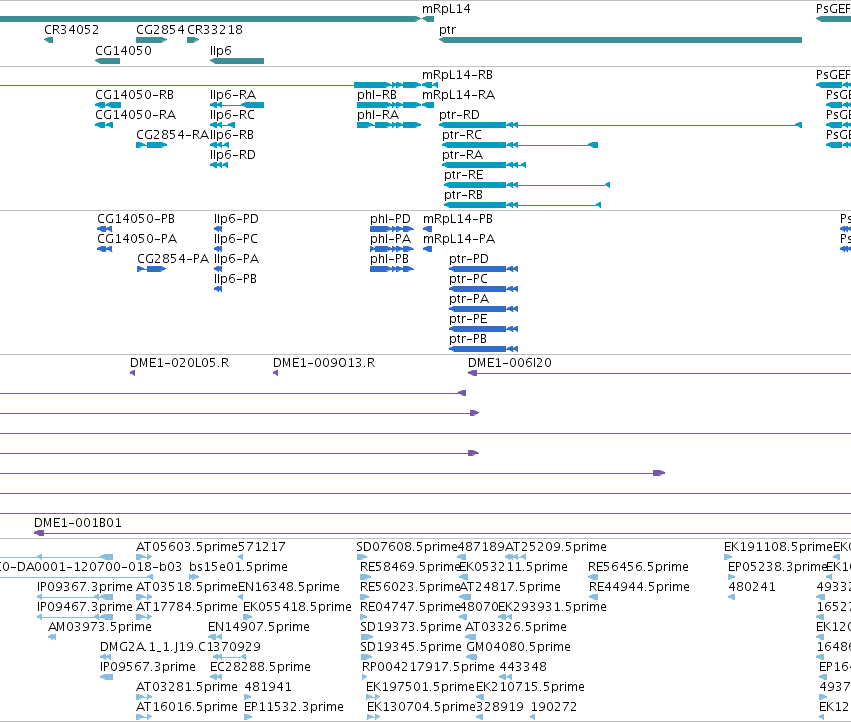This screenshot has width=851, height=722.
Task: Open the Ilp6-PA protein label
Action: (237, 259)
